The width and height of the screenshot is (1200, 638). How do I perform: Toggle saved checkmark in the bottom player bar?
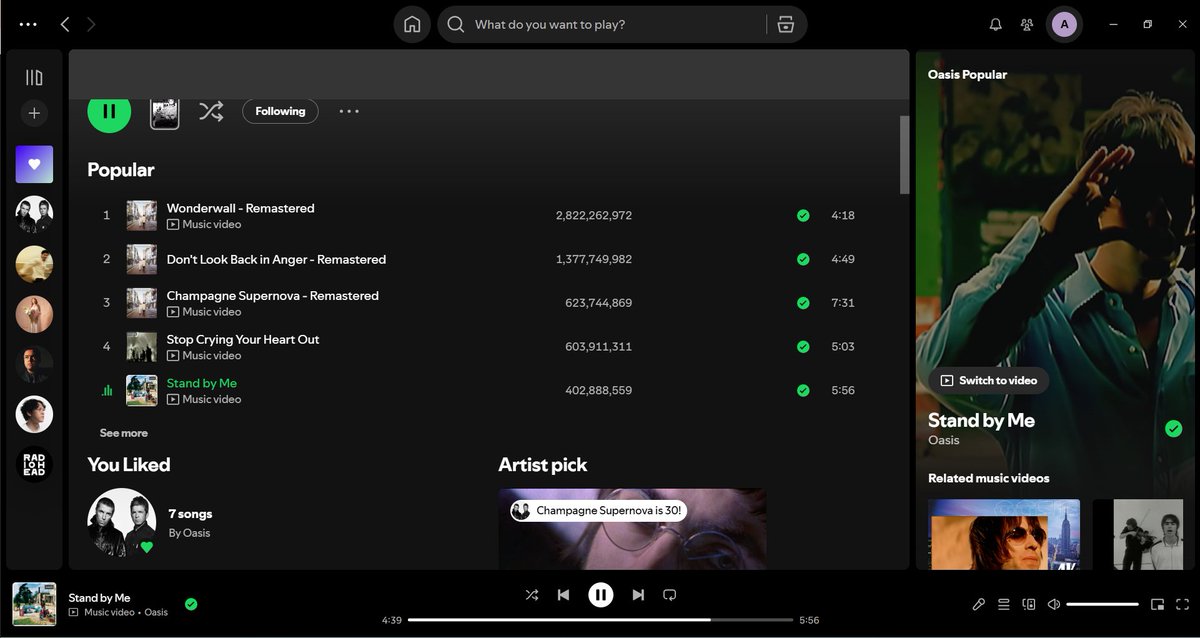tap(191, 604)
